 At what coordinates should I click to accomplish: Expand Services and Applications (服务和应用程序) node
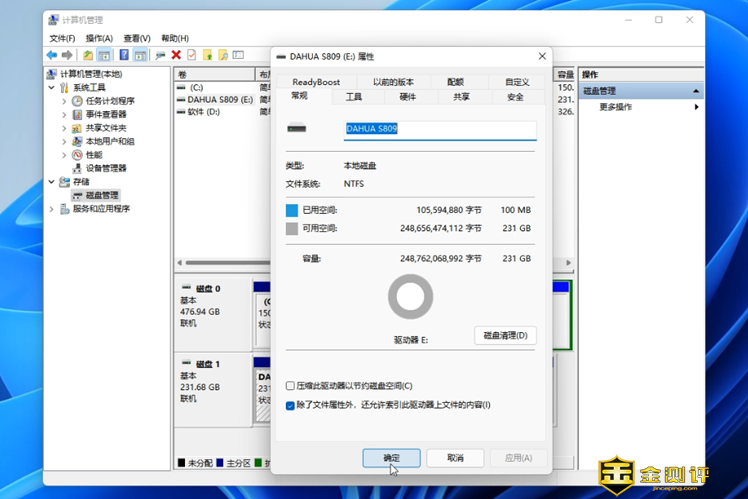pos(52,209)
